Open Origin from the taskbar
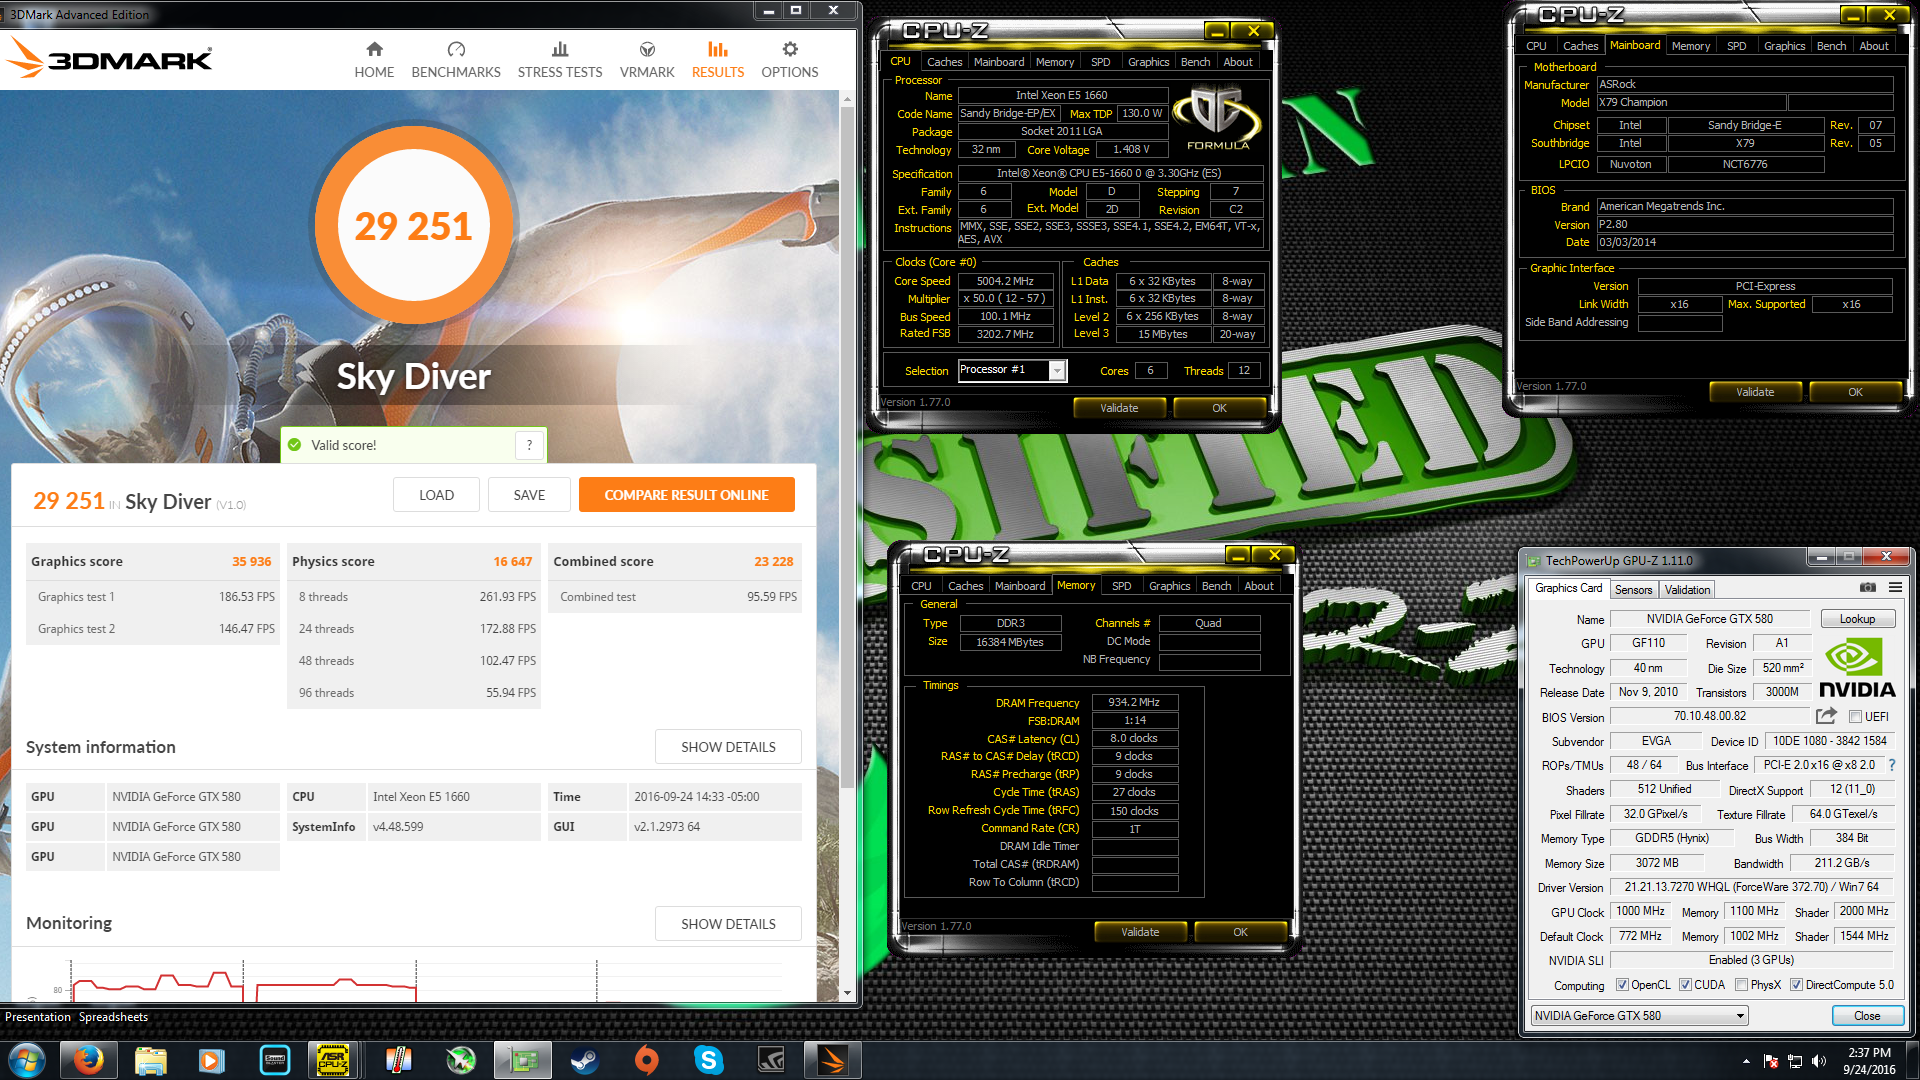The height and width of the screenshot is (1080, 1920). (647, 1060)
